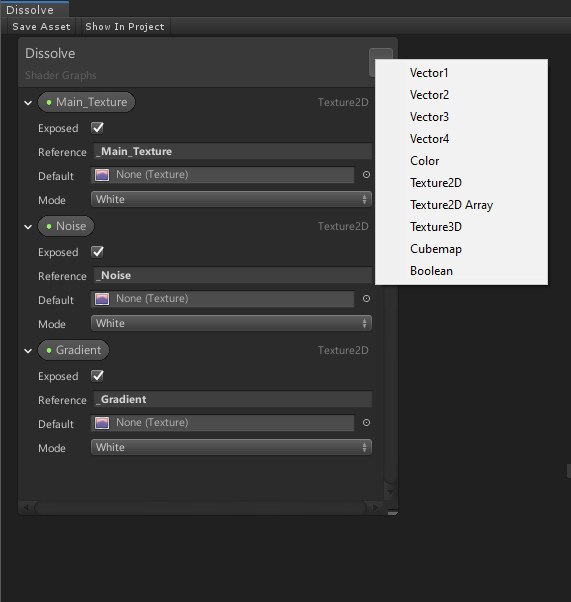
Task: Choose Cubemap from property type menu
Action: pyautogui.click(x=461, y=249)
